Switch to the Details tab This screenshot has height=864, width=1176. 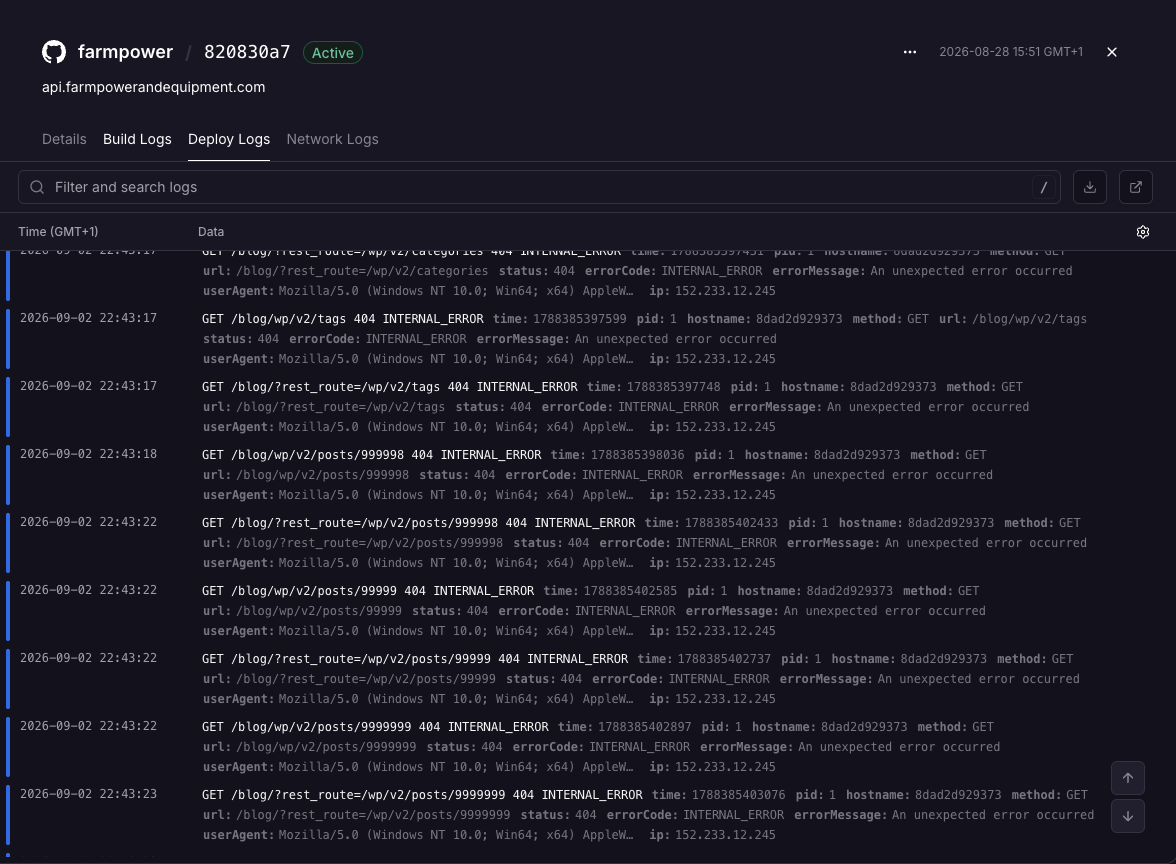click(64, 140)
